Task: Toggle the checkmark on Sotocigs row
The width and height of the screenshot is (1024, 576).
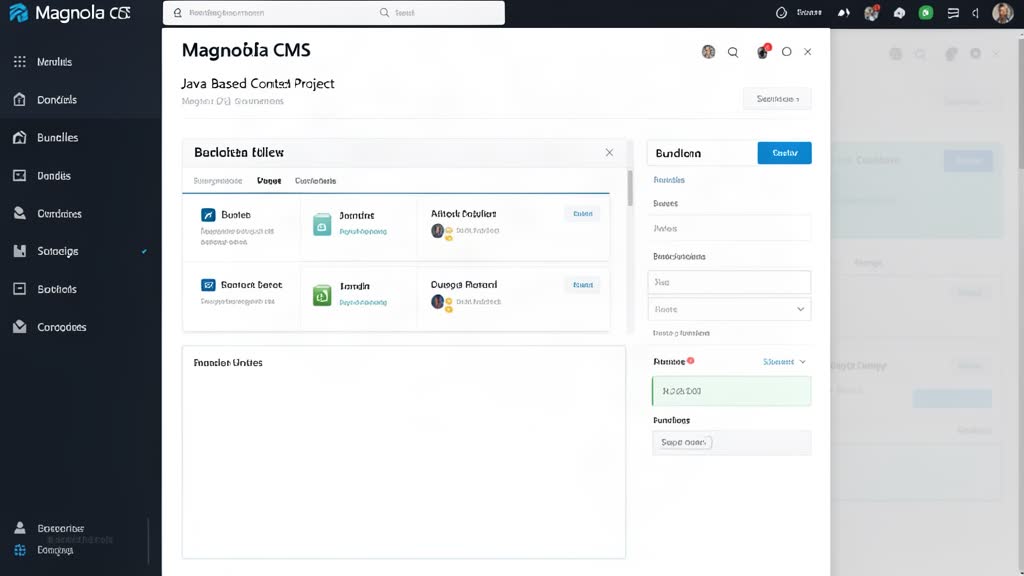Action: (144, 251)
